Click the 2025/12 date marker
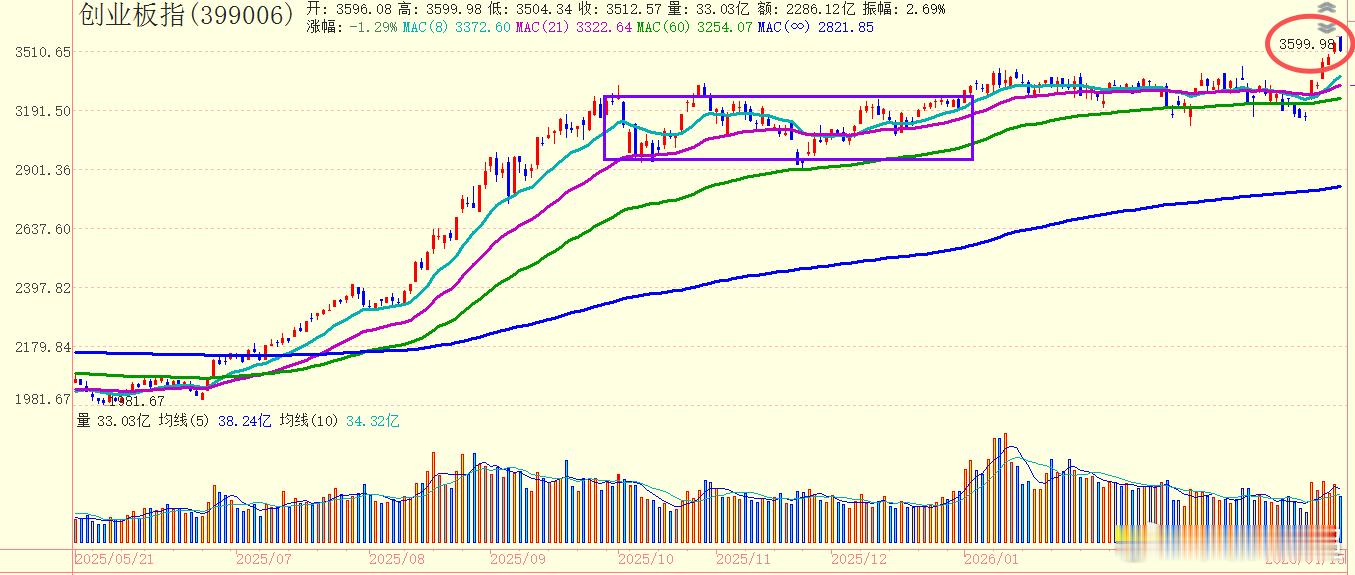The height and width of the screenshot is (575, 1355). click(859, 558)
